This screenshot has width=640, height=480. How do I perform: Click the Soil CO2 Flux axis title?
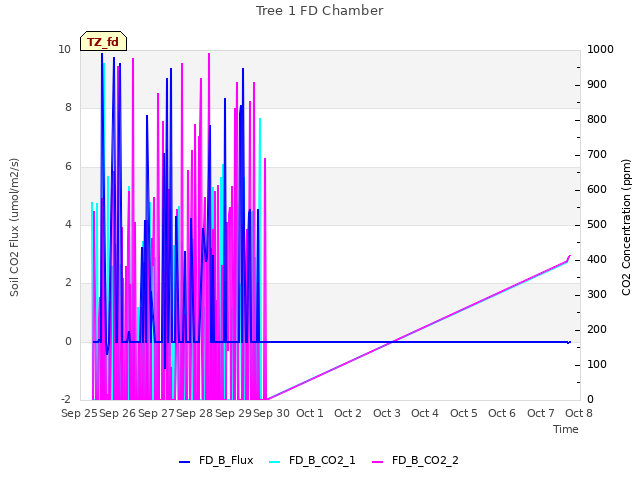[x=14, y=227]
